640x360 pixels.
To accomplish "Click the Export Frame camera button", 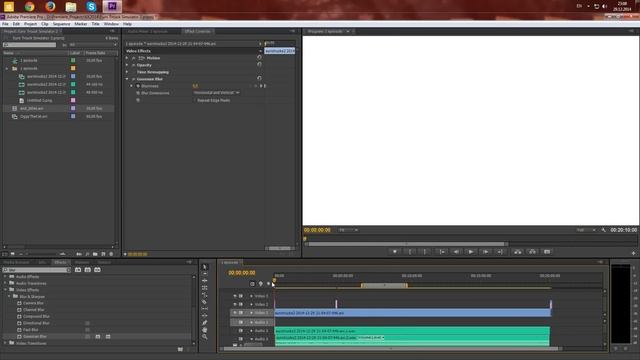I will (547, 252).
